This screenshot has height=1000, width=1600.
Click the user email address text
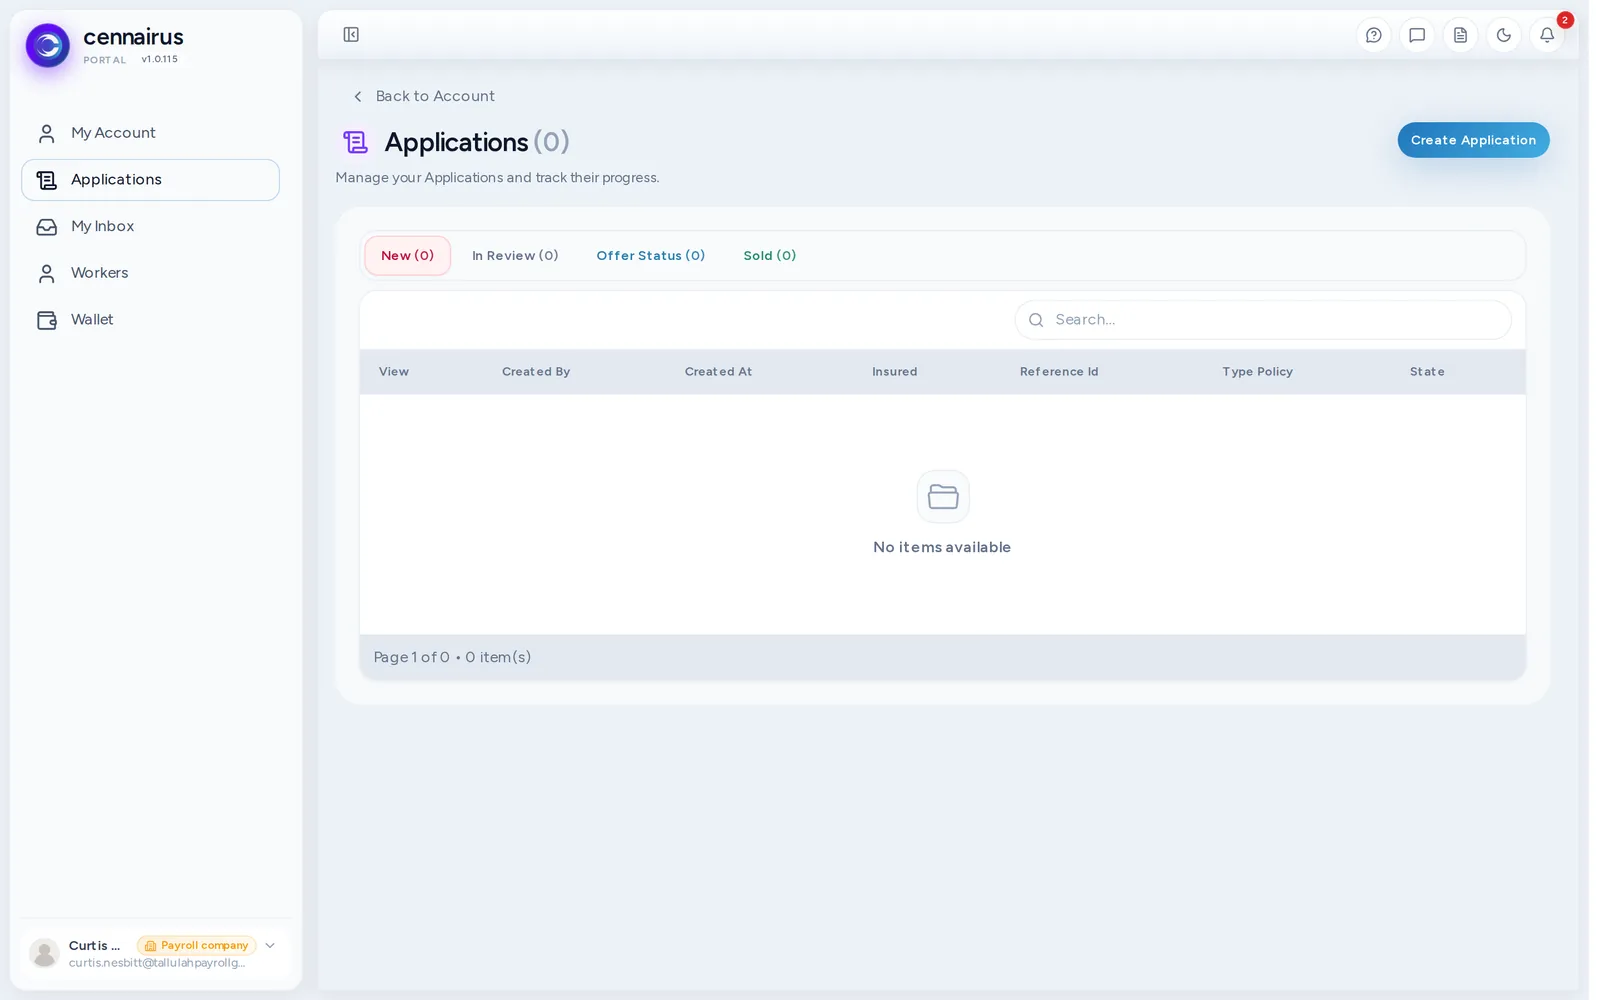[x=157, y=963]
